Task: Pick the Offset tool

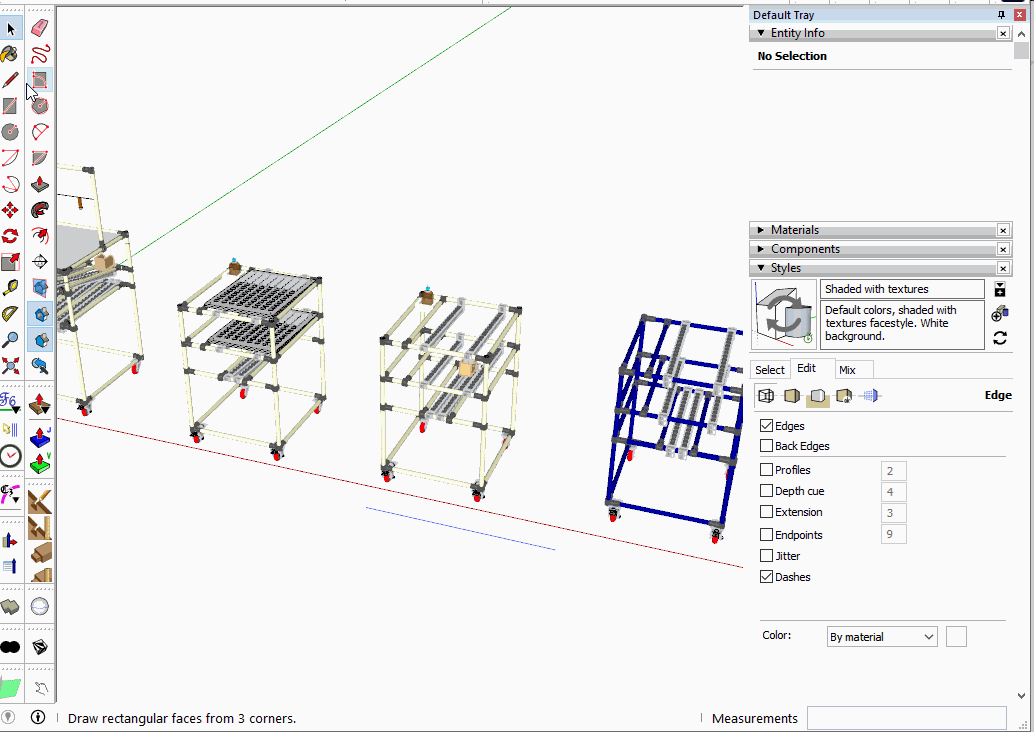Action: tap(40, 236)
